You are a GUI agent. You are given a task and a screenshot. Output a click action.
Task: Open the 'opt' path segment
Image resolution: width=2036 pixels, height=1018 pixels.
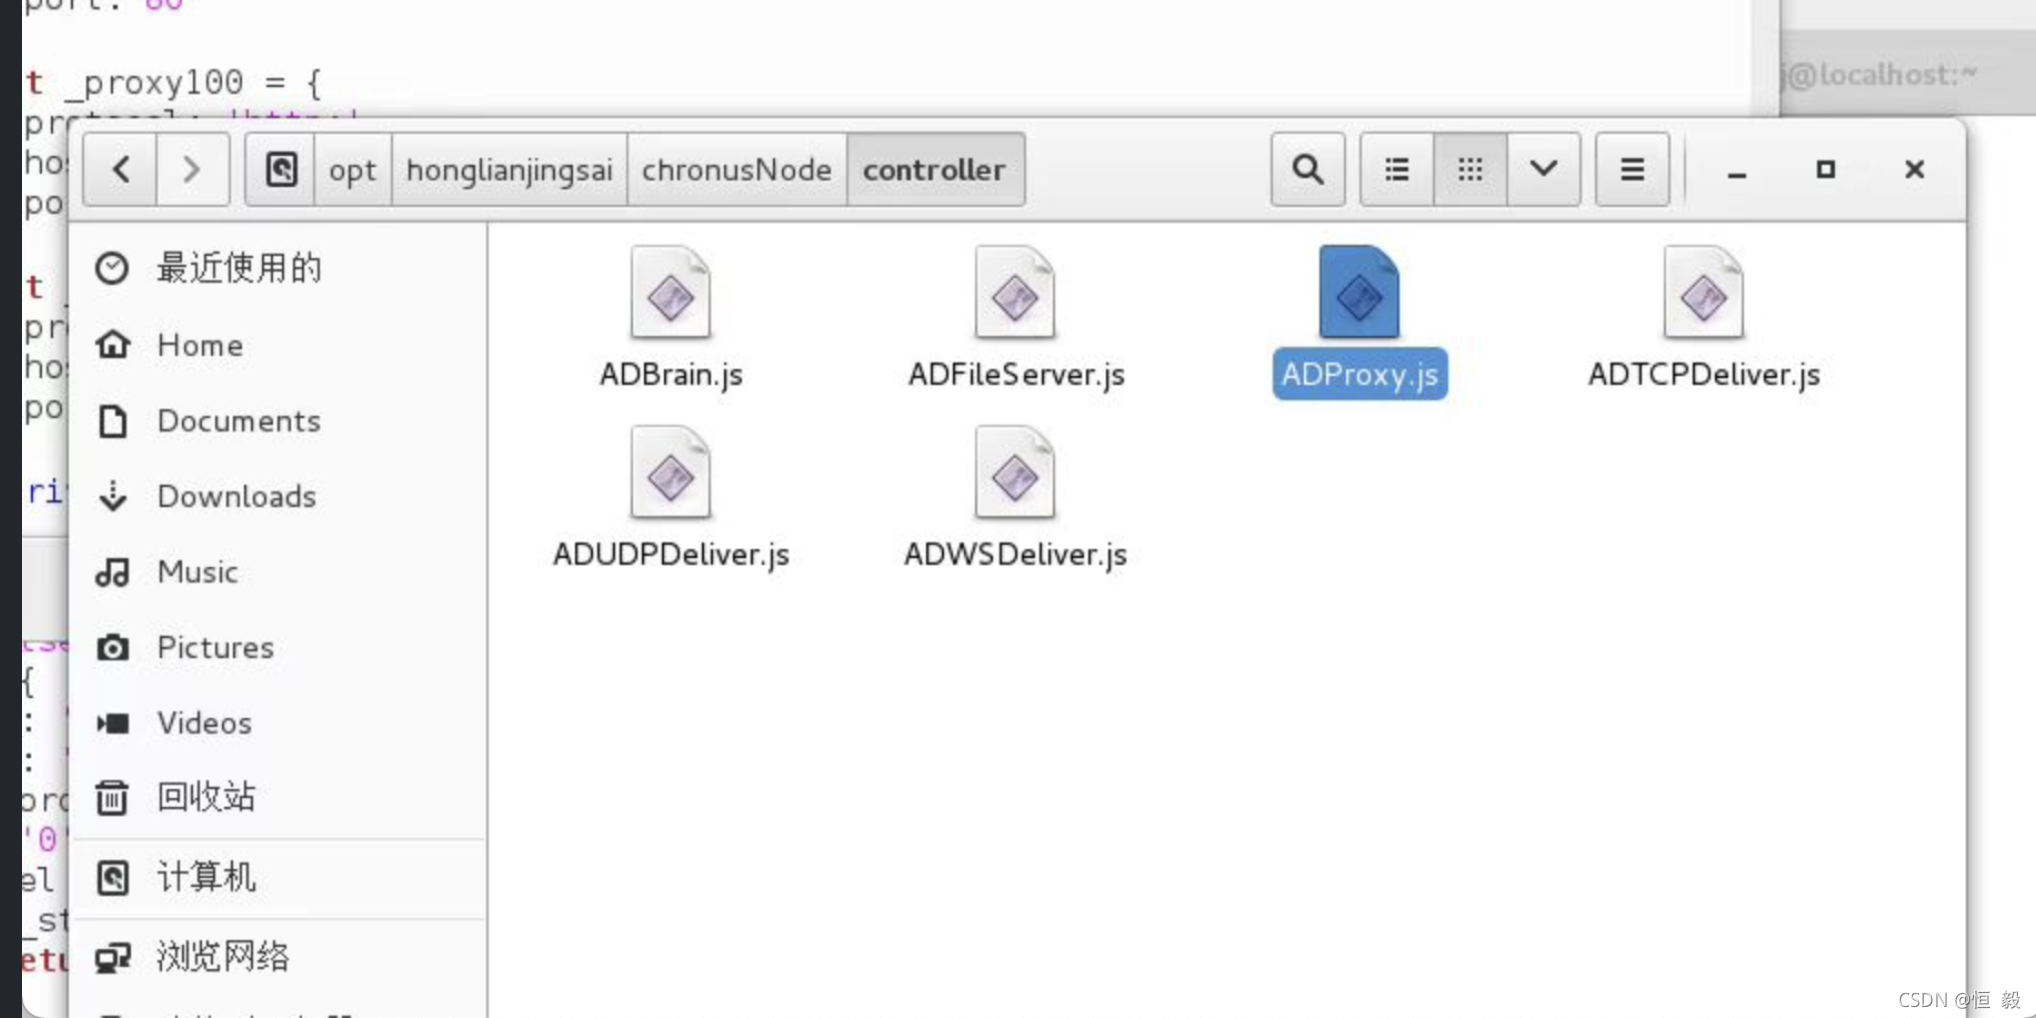353,169
